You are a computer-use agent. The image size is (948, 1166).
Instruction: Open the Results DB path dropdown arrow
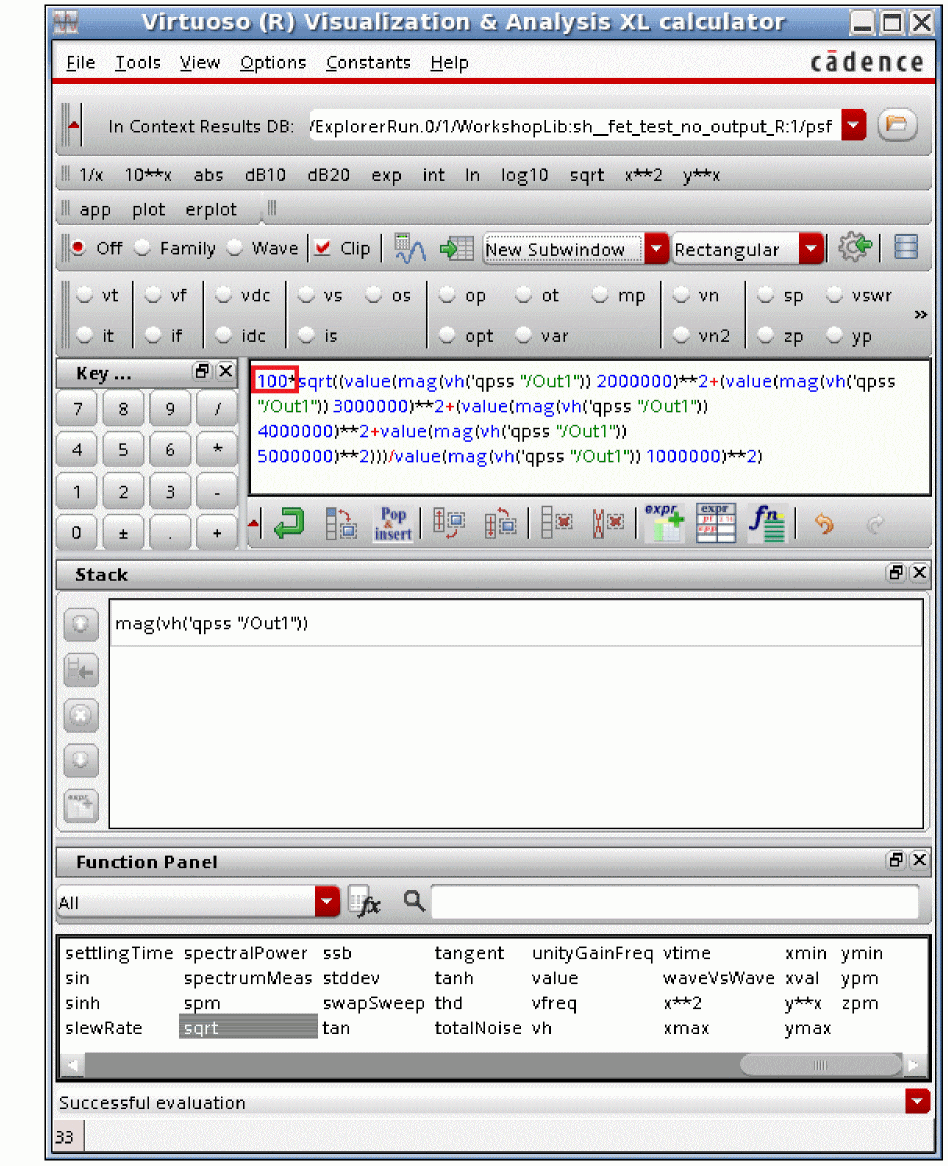[854, 125]
